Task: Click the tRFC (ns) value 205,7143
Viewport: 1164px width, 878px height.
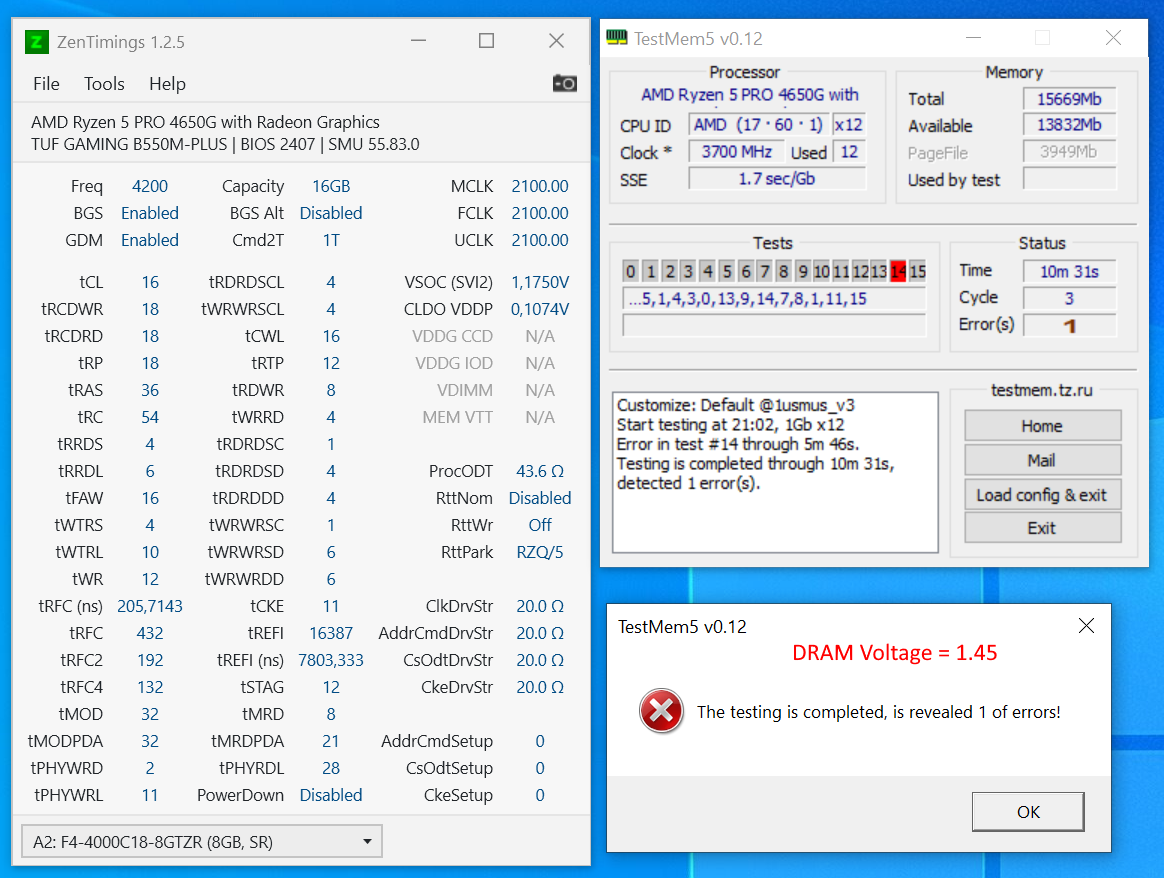Action: [x=150, y=606]
